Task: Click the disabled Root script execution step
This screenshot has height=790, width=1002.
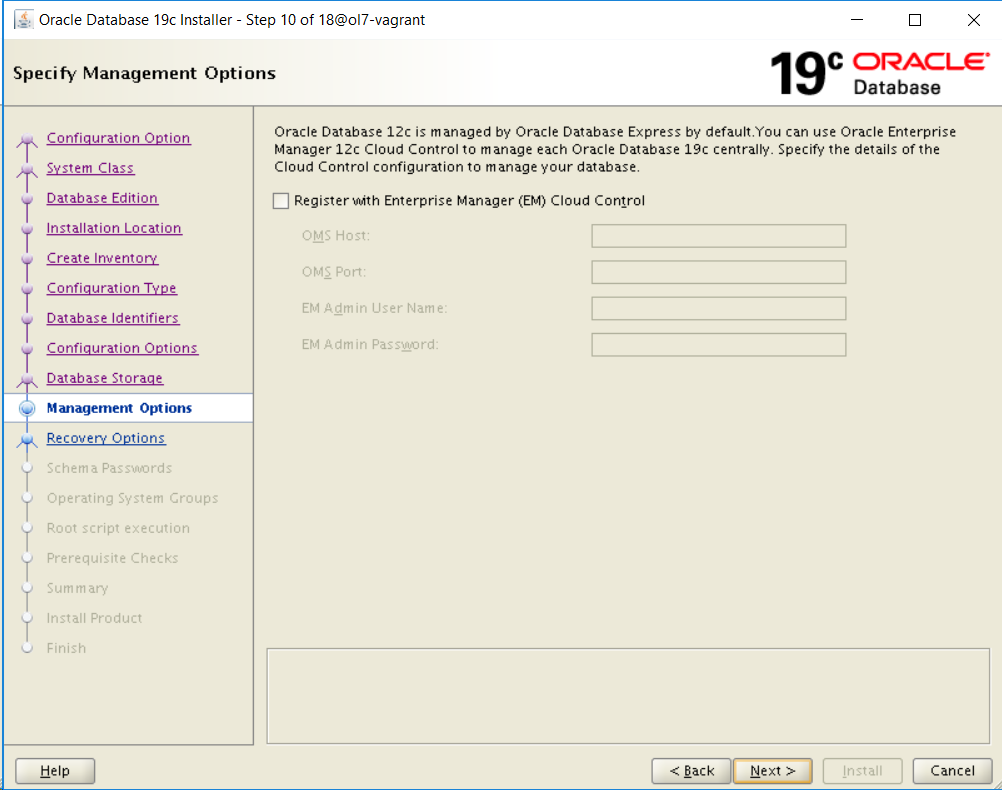Action: coord(118,529)
